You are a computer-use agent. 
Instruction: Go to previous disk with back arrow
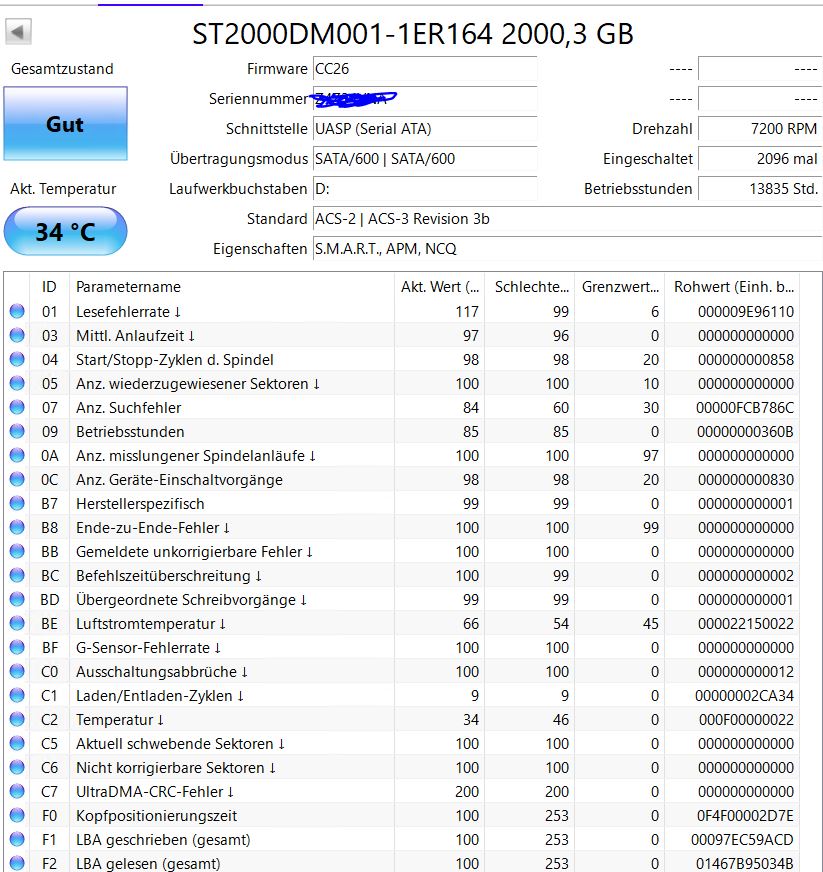[x=18, y=32]
